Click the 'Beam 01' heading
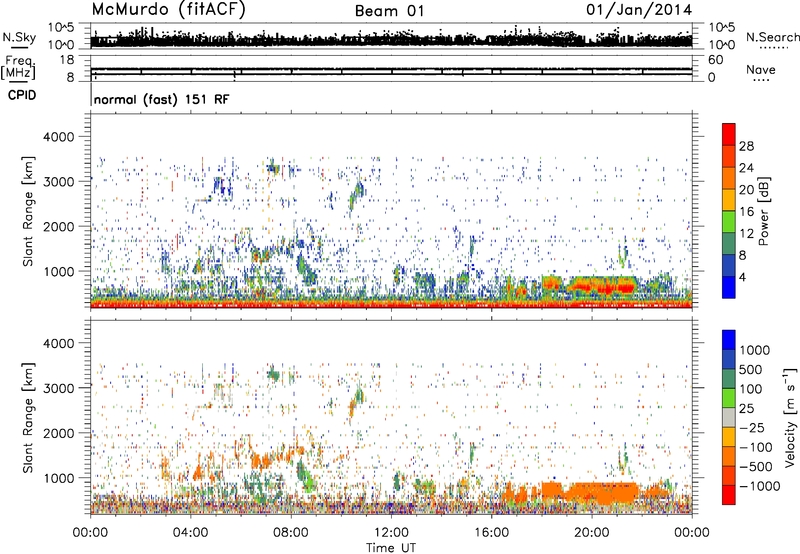This screenshot has width=800, height=554. coord(389,11)
